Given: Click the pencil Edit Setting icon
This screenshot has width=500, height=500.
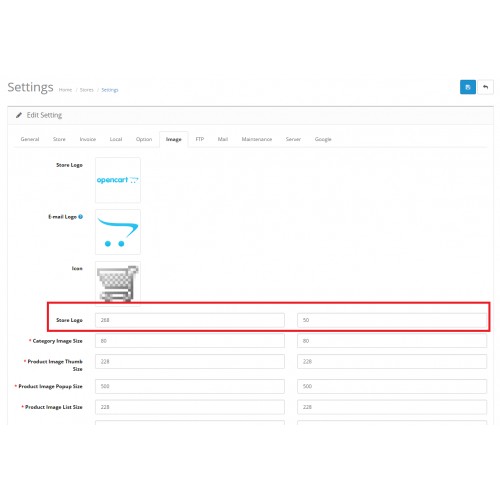Looking at the screenshot, I should point(19,115).
